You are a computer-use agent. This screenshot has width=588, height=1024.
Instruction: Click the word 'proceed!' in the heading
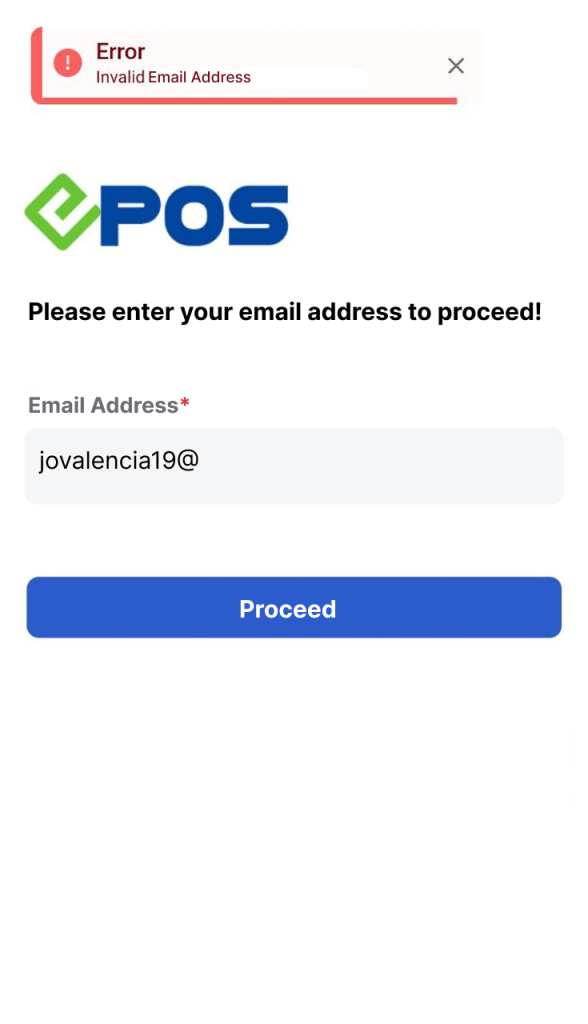pos(489,313)
